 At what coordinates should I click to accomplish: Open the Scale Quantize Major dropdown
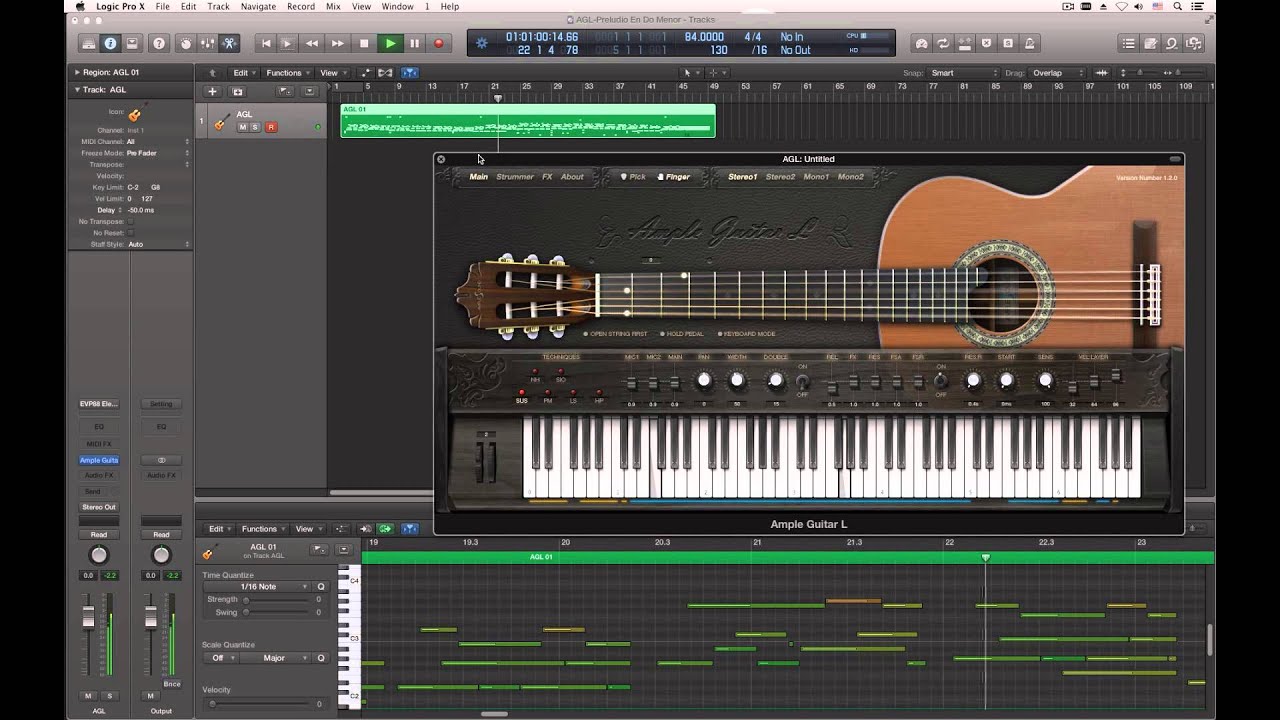(276, 658)
